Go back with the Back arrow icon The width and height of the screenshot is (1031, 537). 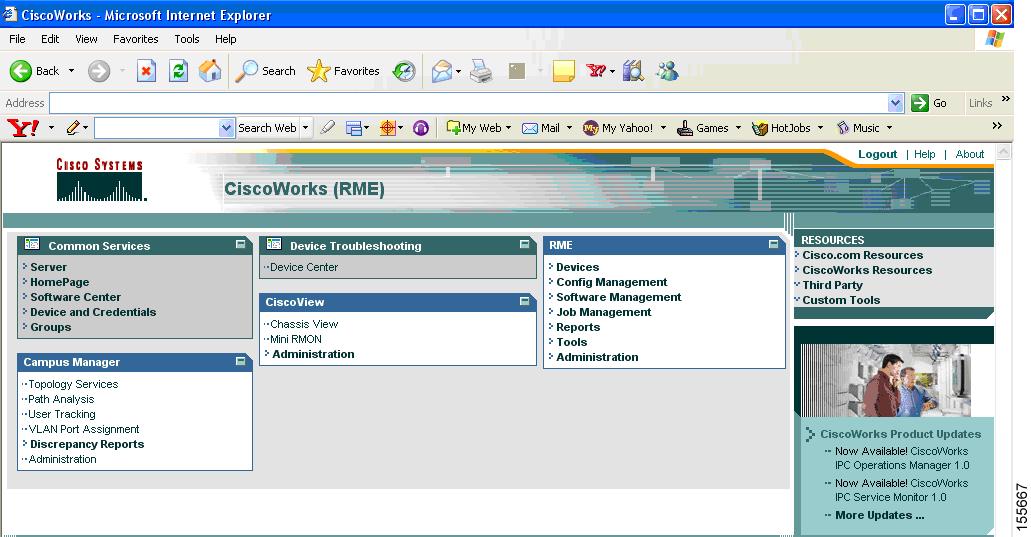coord(20,70)
